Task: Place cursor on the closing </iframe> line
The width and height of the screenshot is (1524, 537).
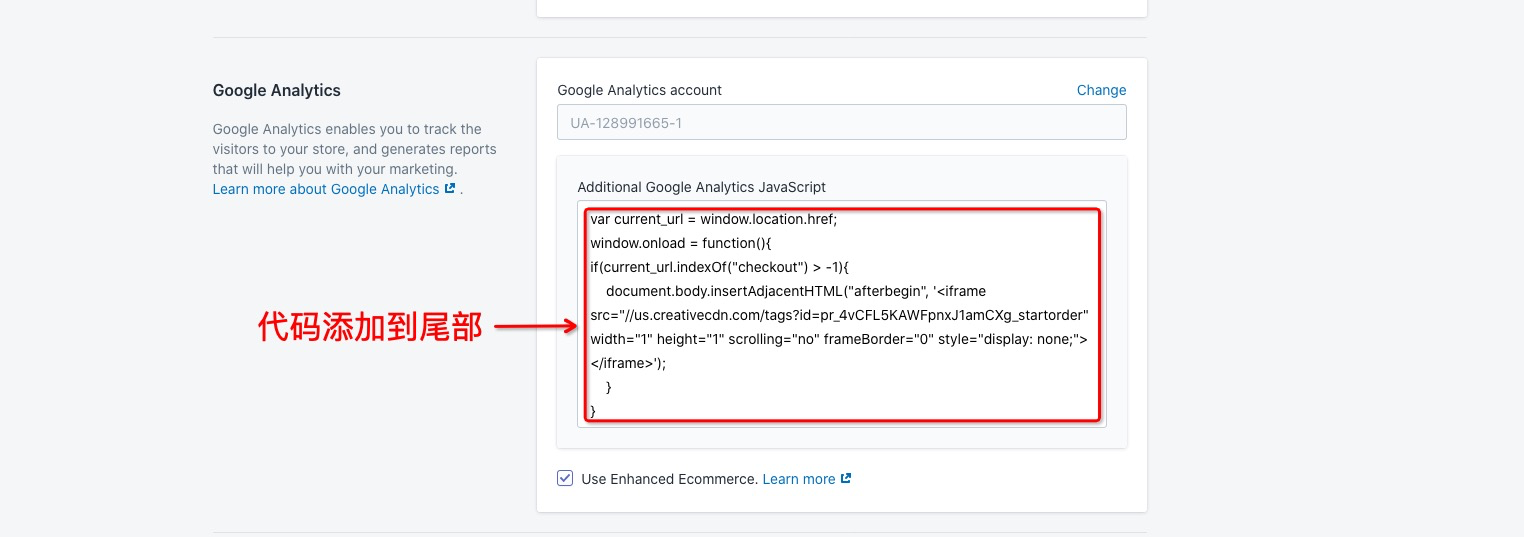Action: (x=627, y=363)
